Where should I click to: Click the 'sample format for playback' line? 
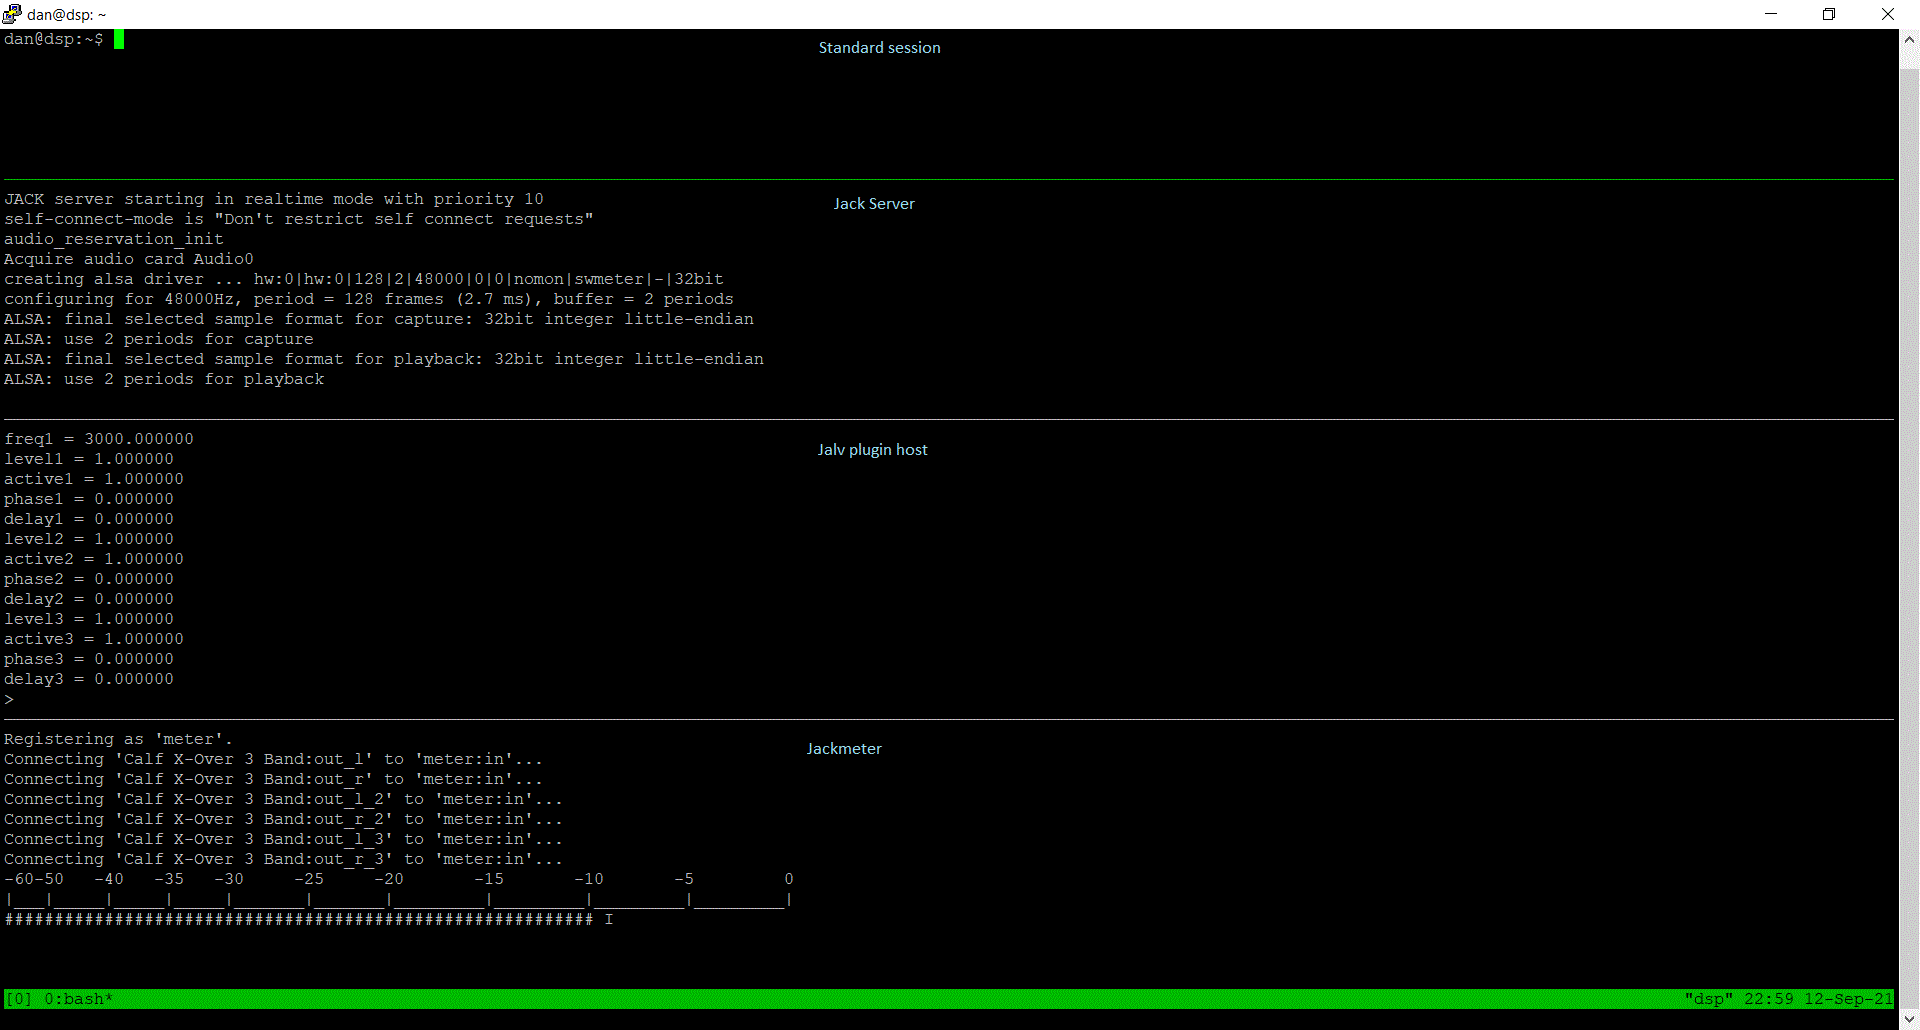point(384,359)
